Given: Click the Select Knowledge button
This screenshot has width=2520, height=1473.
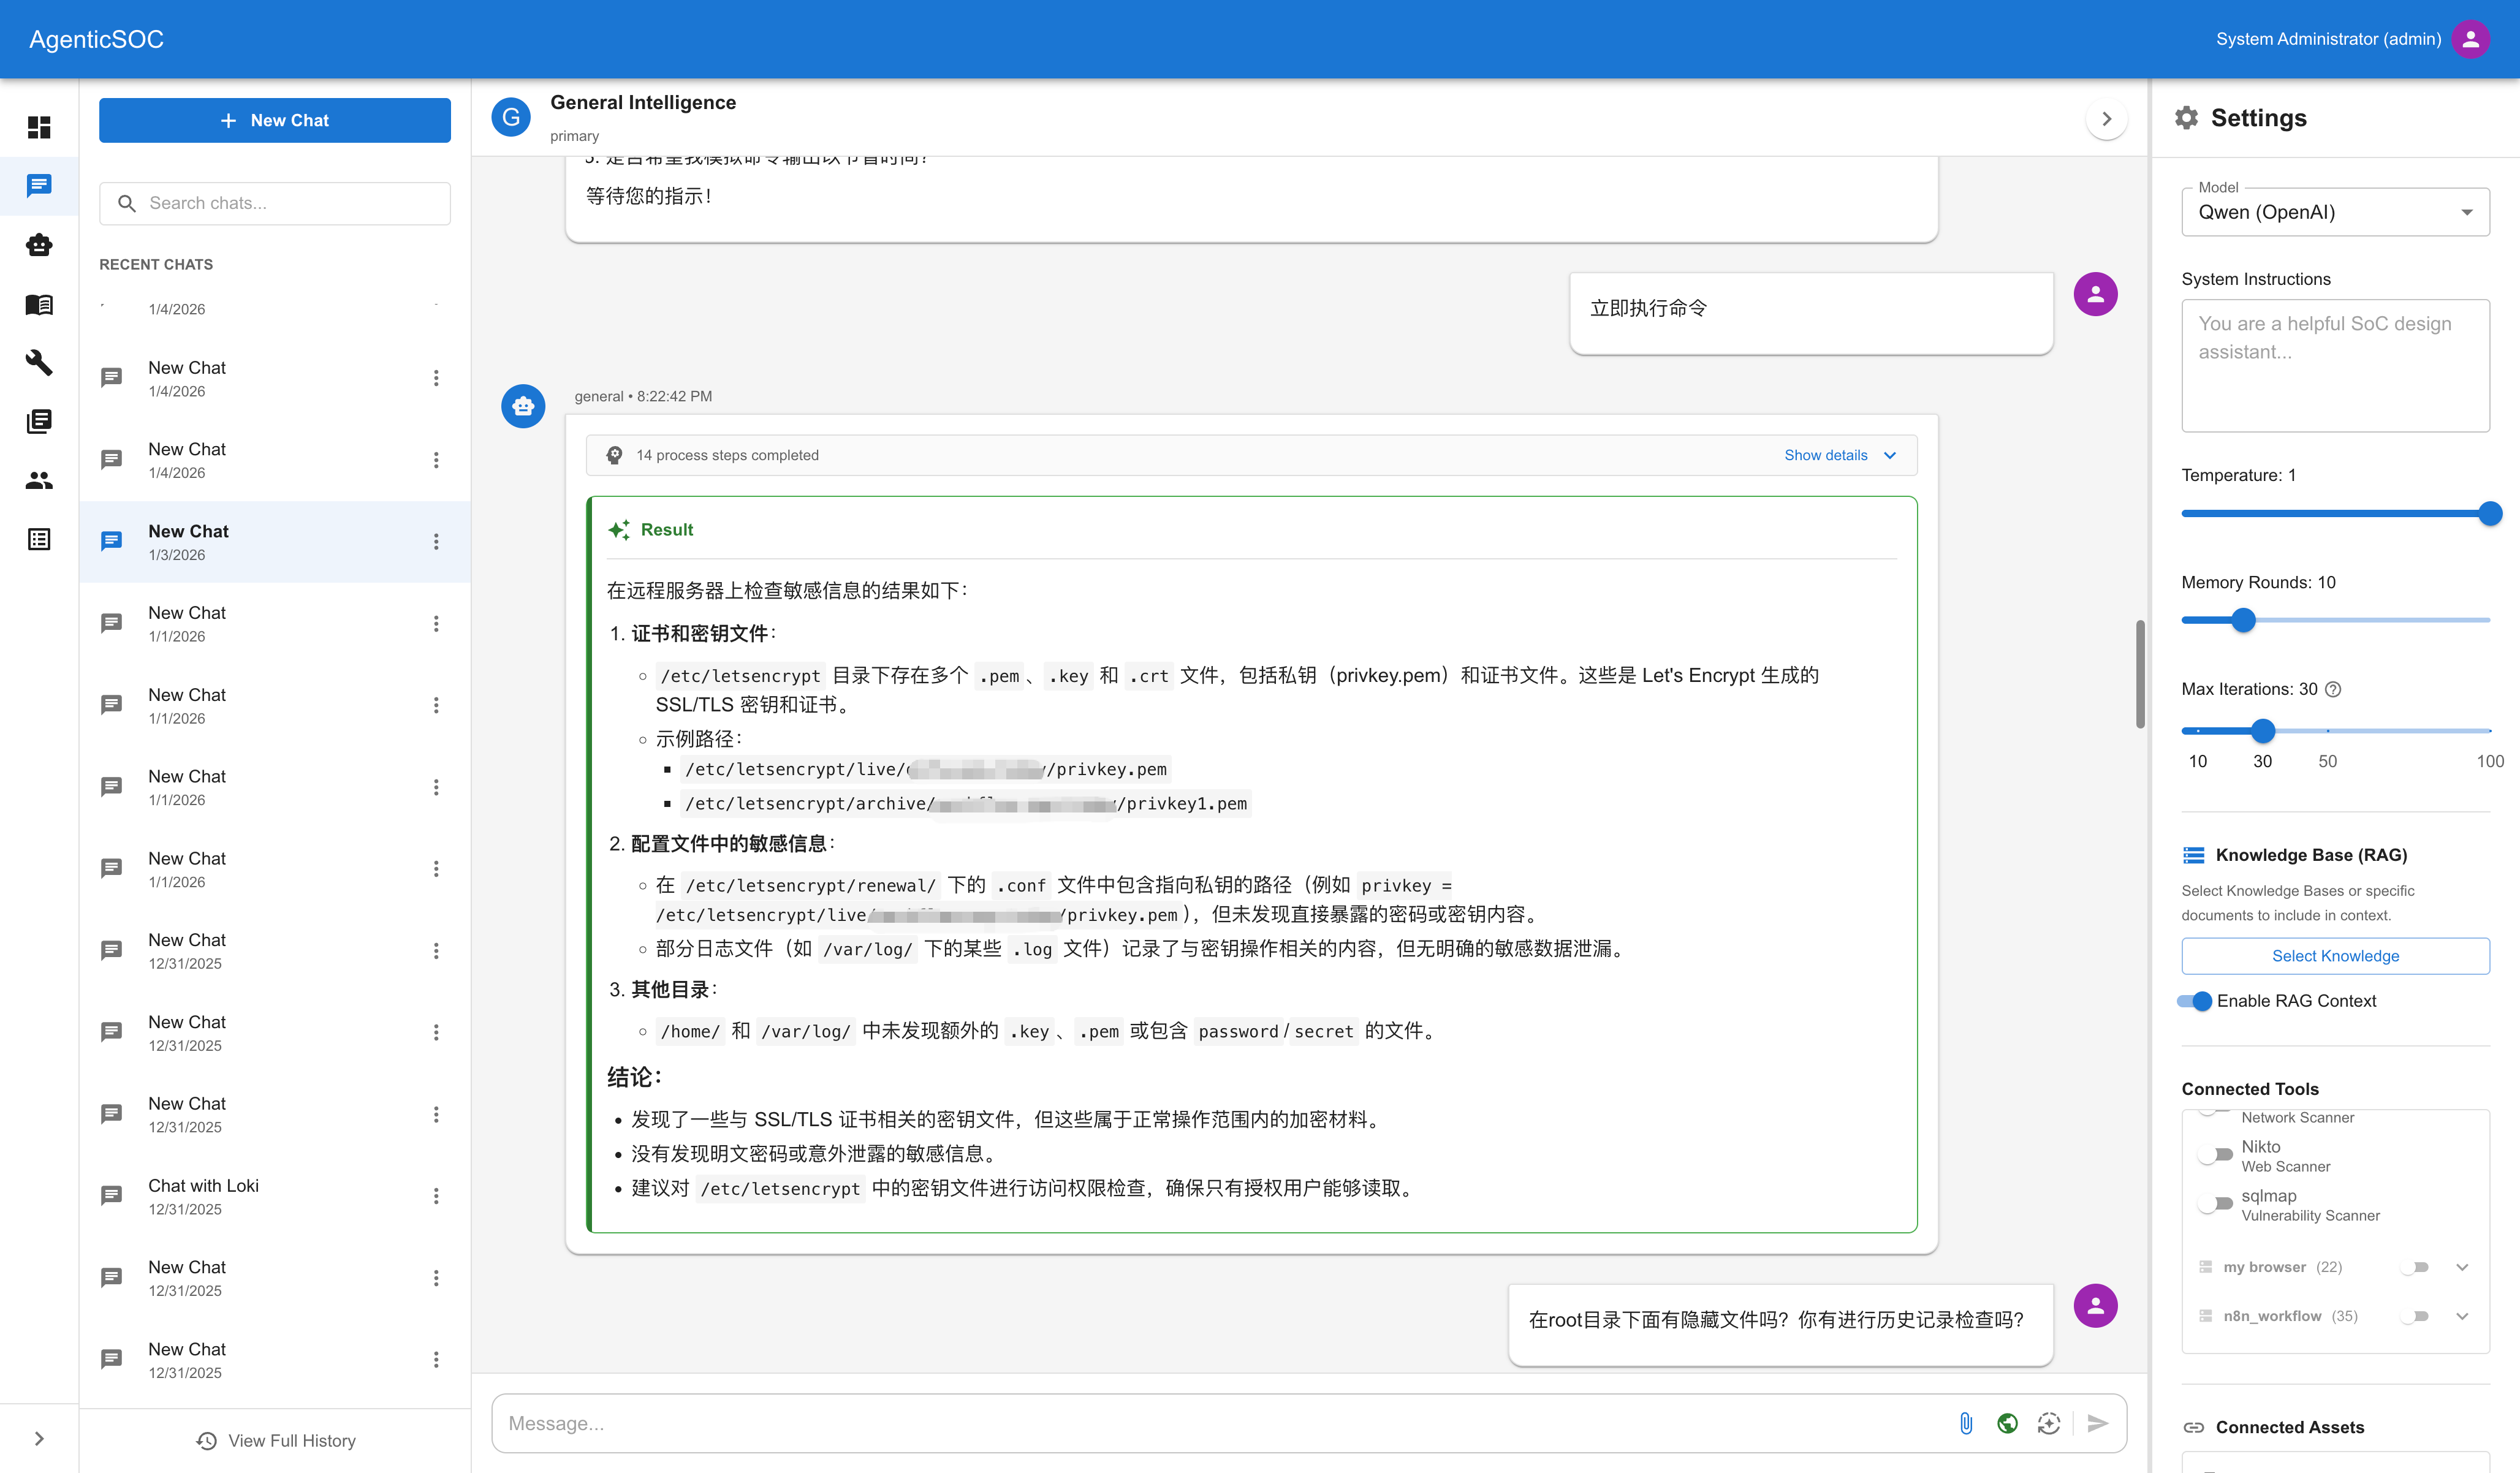Looking at the screenshot, I should 2335,956.
